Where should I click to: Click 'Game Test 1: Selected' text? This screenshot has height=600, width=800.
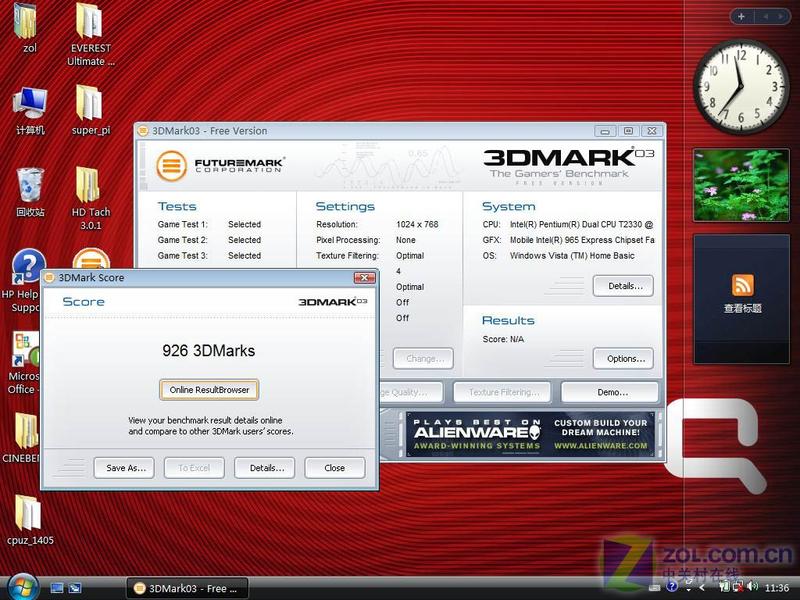coord(209,224)
